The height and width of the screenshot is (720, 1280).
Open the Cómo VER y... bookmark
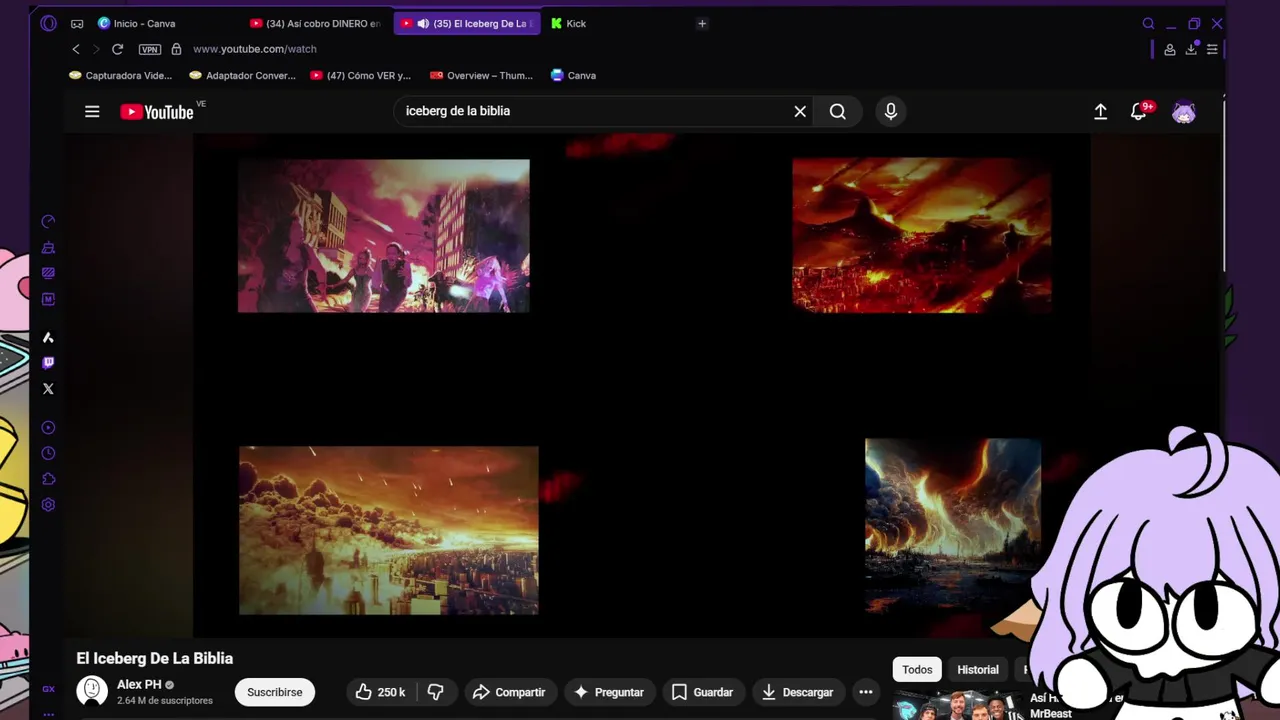[361, 75]
